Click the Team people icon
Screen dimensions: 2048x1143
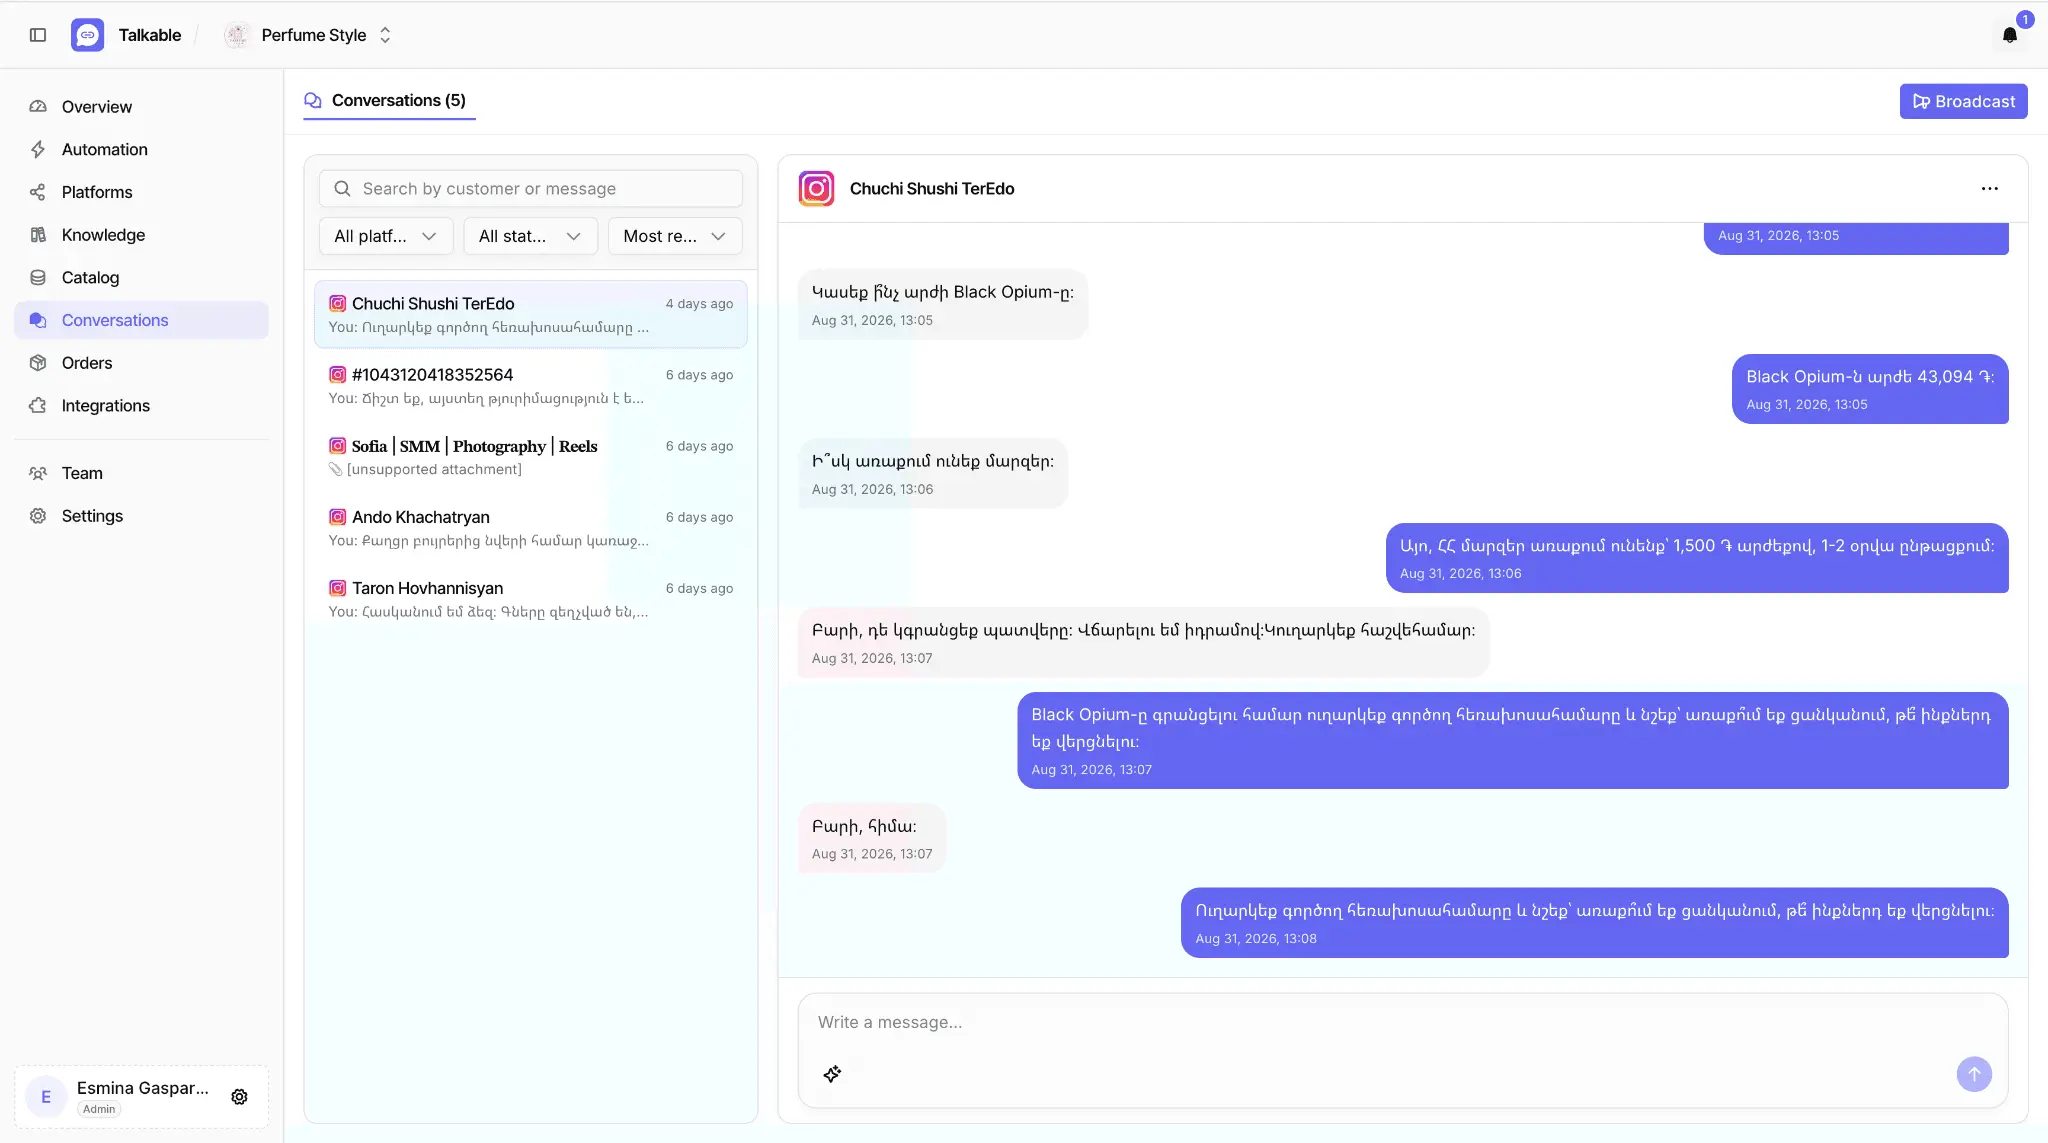38,473
